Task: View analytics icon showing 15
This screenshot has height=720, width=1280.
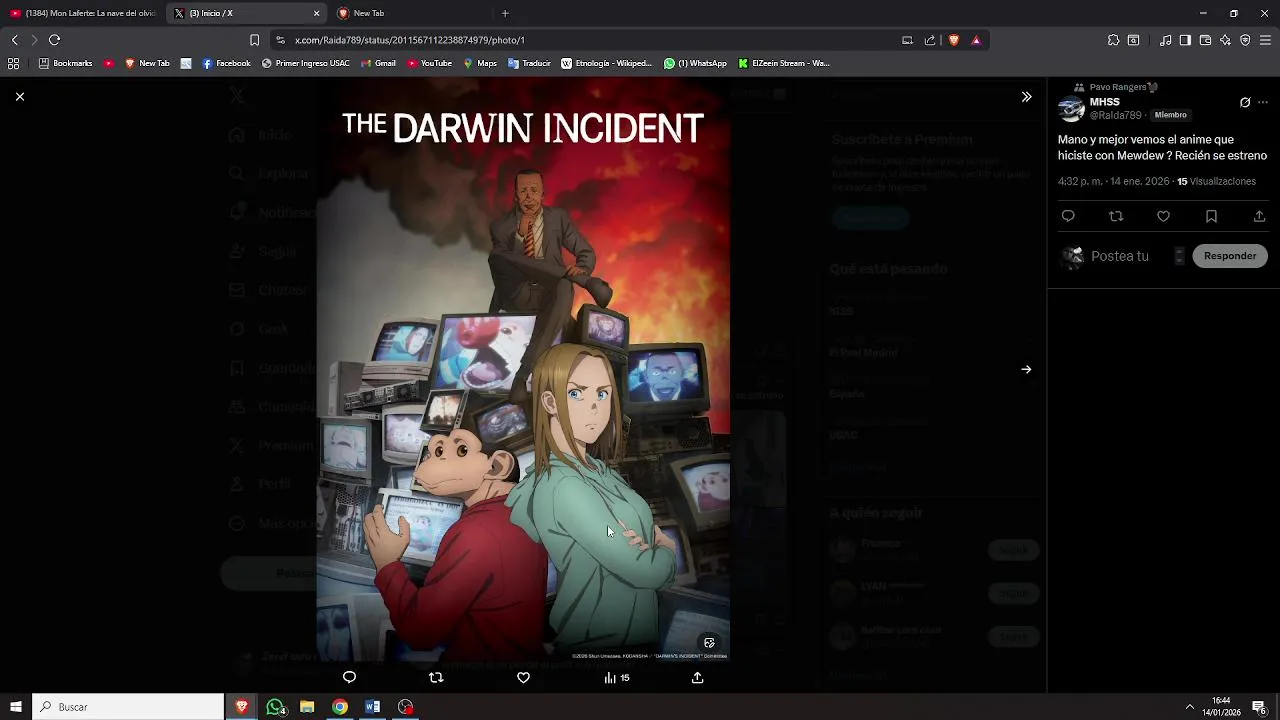Action: tap(616, 678)
